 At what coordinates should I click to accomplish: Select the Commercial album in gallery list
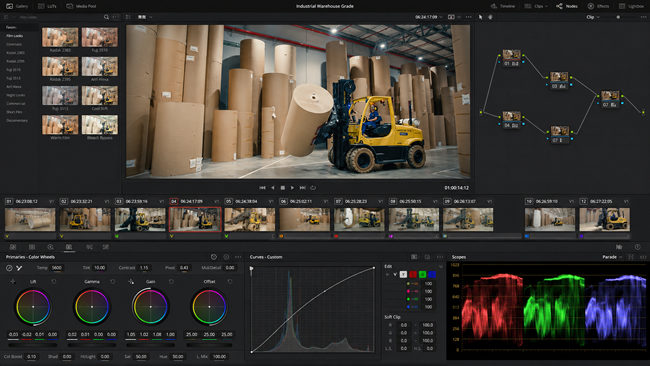point(16,104)
